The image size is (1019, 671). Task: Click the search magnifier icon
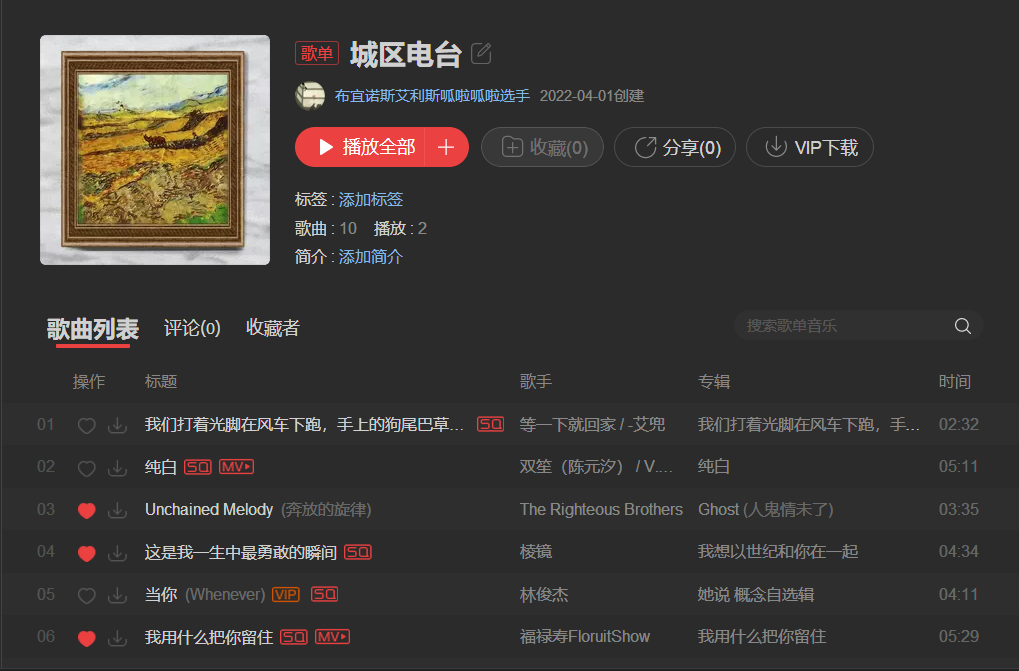point(962,326)
